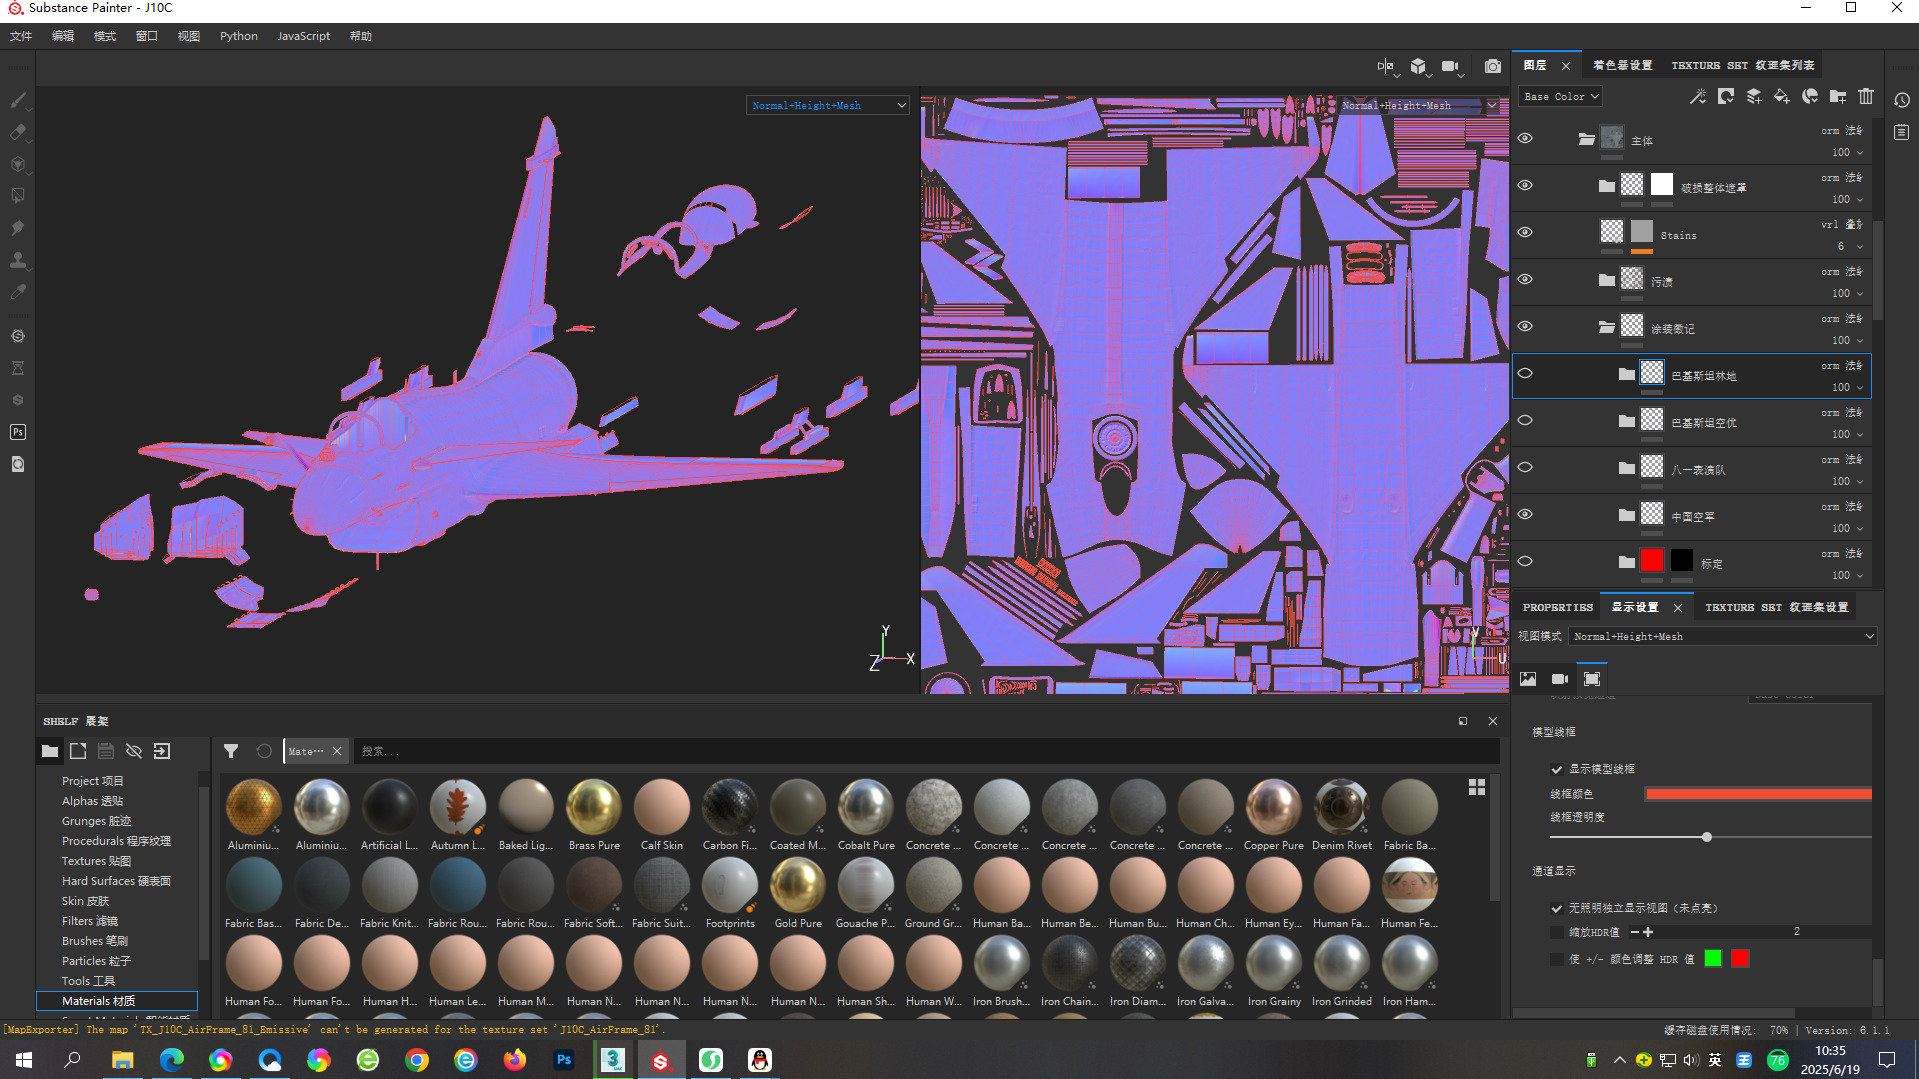The image size is (1919, 1079).
Task: Open the History panel icon
Action: pos(1902,100)
